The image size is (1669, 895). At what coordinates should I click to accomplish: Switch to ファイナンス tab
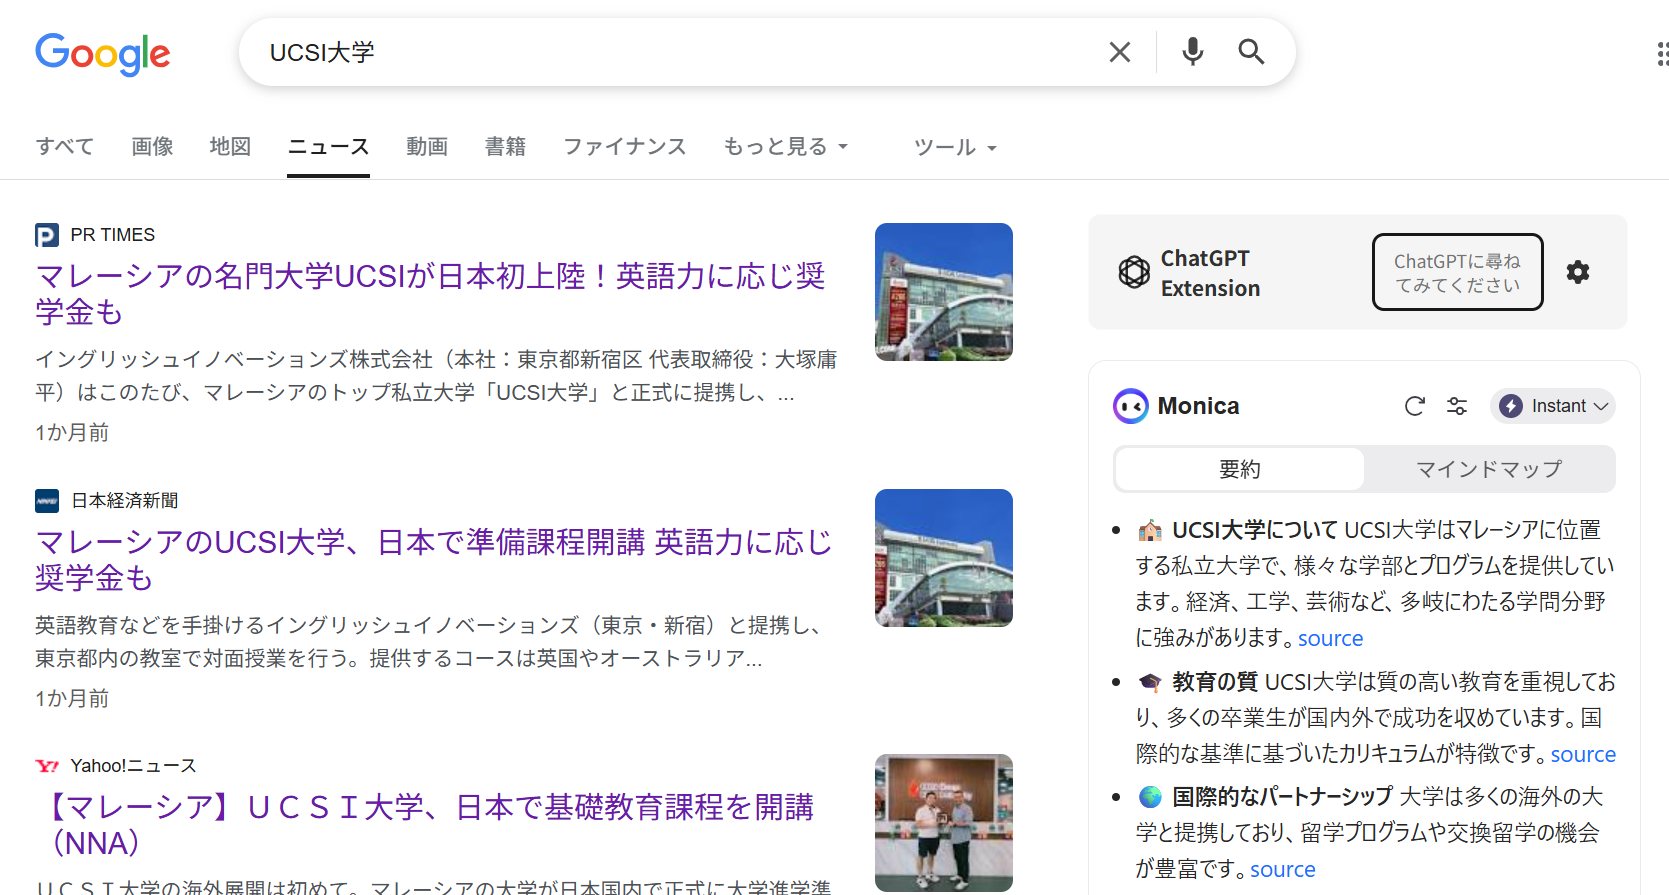tap(624, 147)
